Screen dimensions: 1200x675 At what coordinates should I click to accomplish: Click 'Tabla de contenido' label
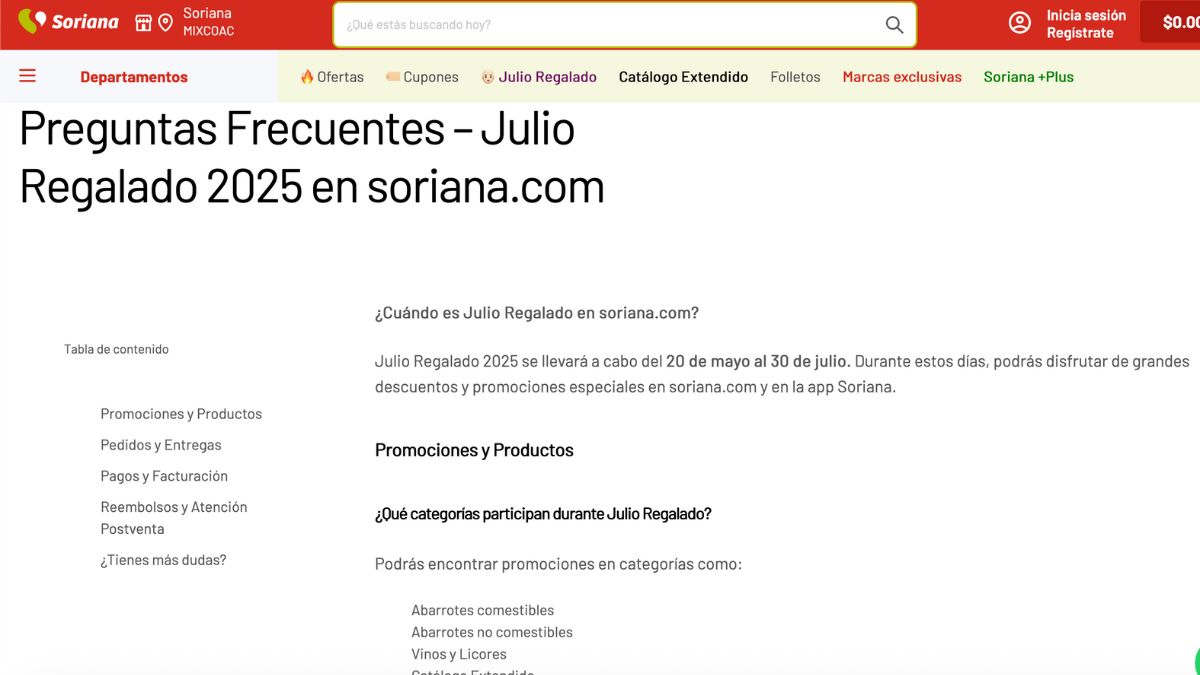[116, 350]
